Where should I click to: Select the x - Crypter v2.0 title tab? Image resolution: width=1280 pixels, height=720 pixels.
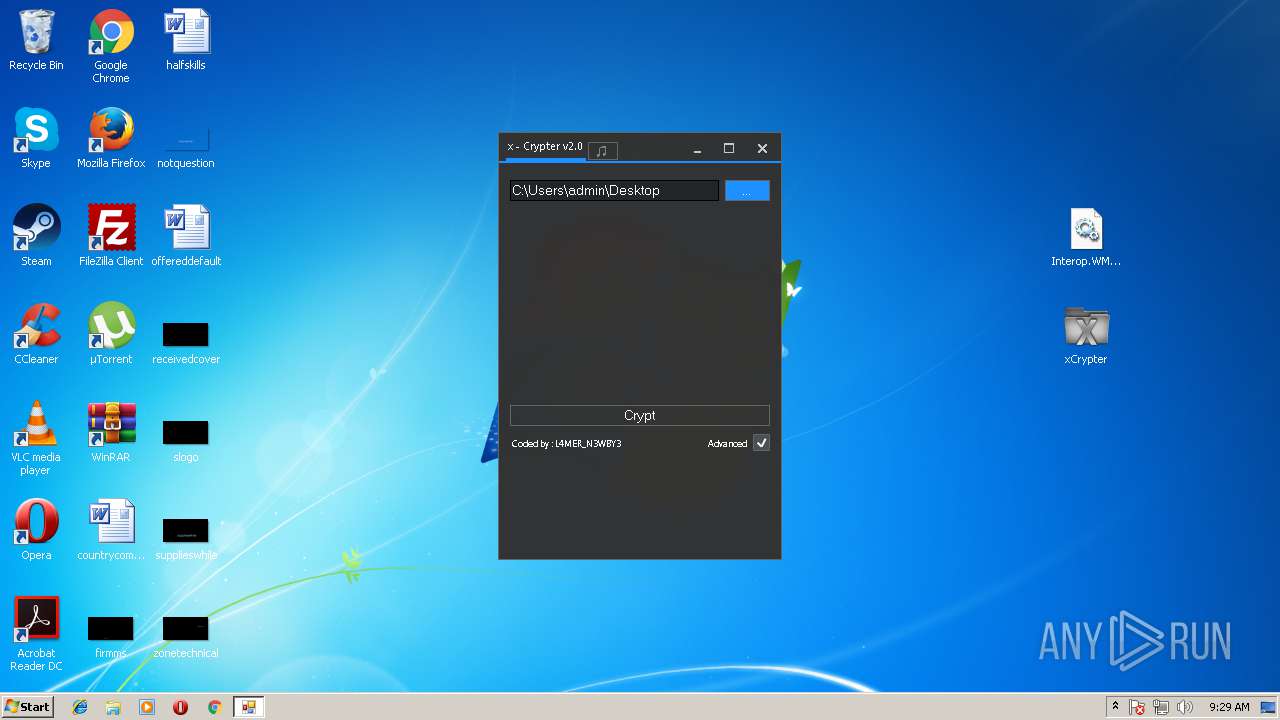coord(544,147)
